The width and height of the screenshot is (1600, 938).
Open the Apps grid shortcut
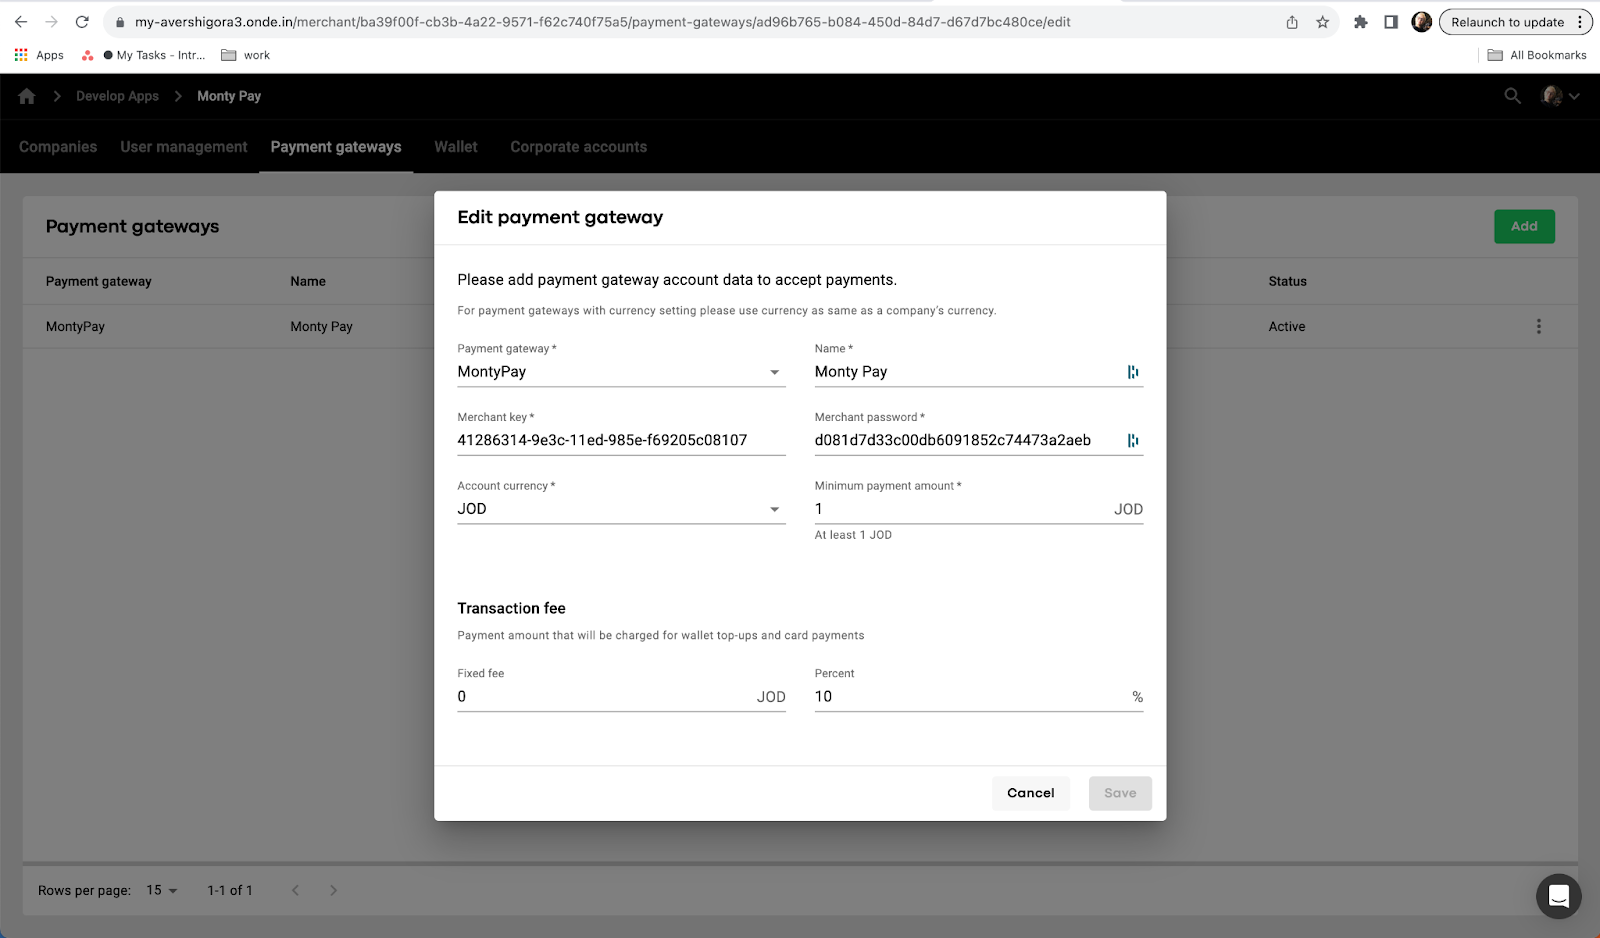point(39,55)
